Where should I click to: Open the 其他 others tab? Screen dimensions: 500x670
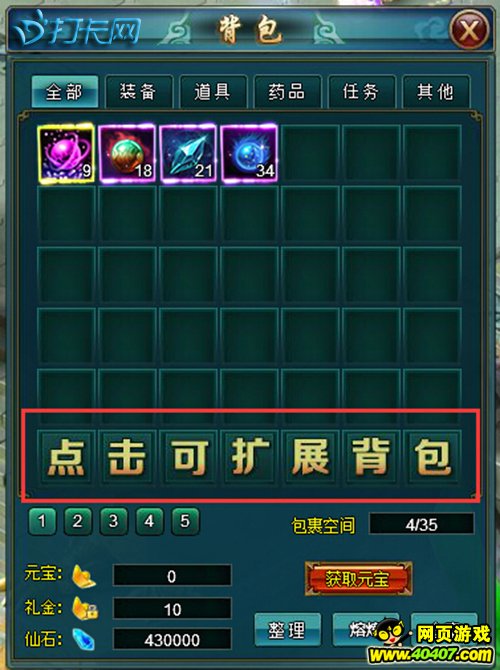coord(436,91)
